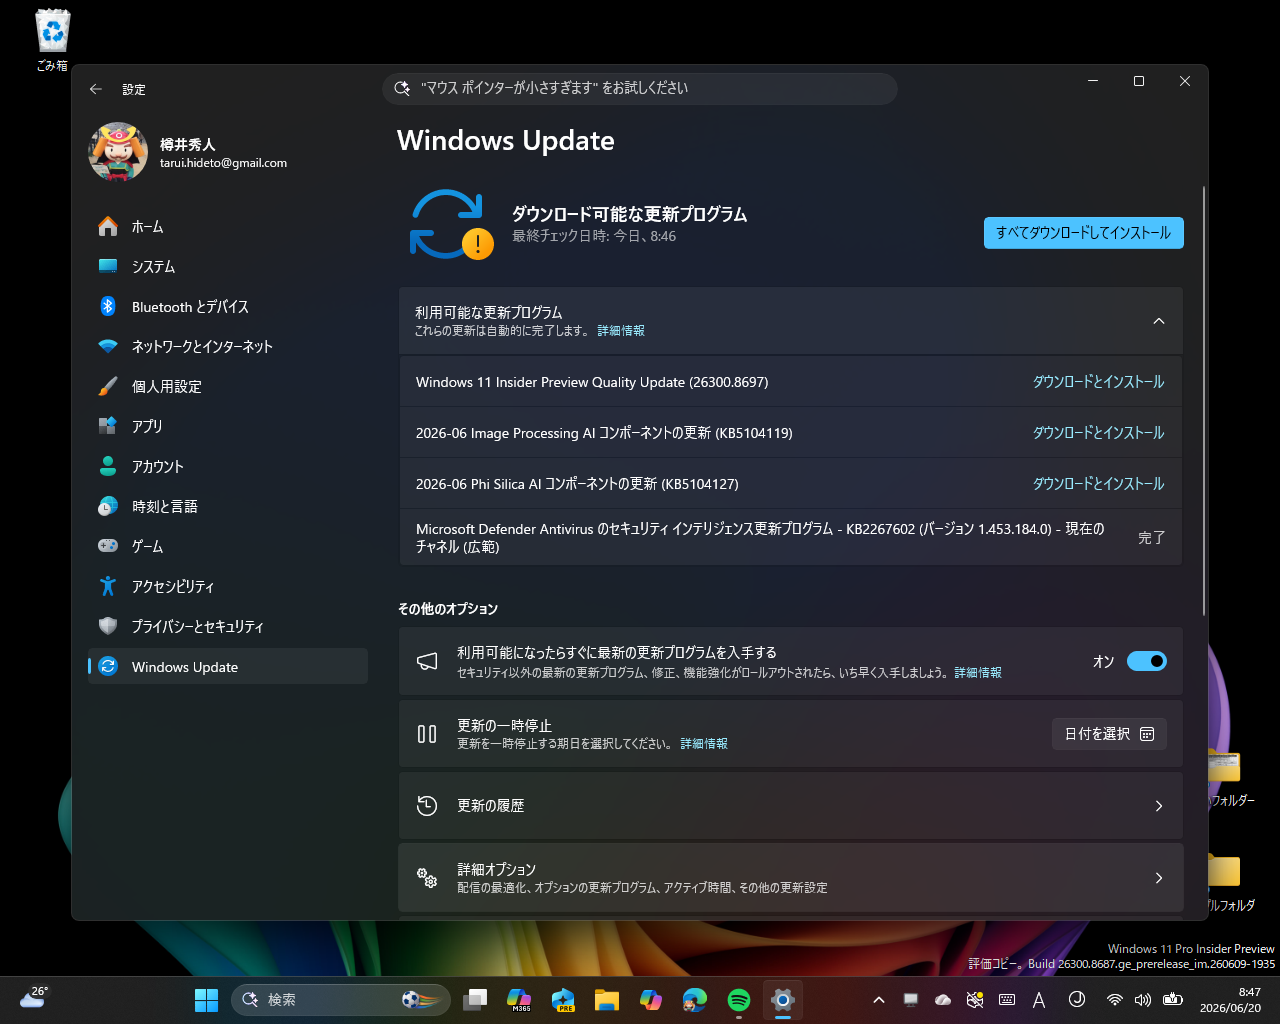Click the IME input mode A indicator
The image size is (1280, 1024).
click(1039, 1000)
